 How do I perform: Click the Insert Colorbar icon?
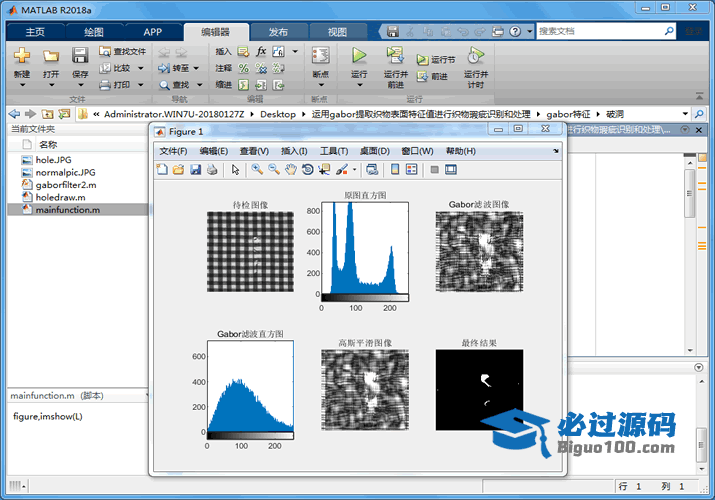click(395, 170)
